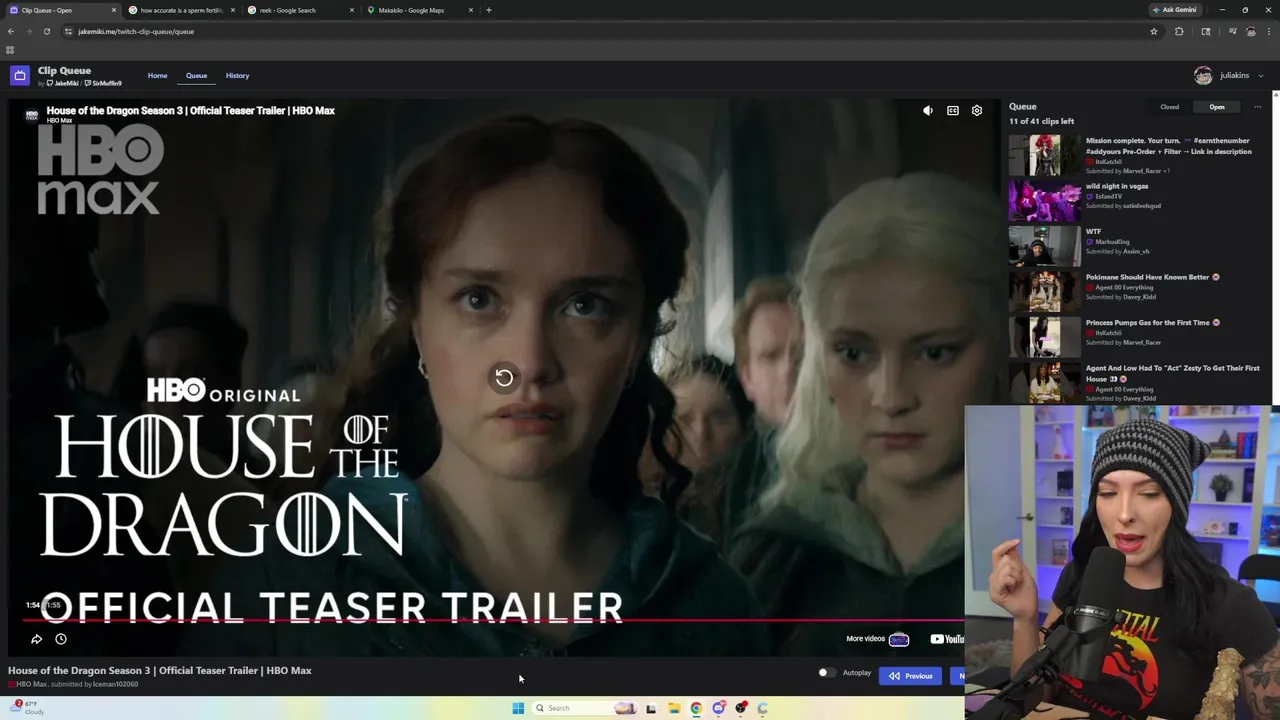Select the 'Mission complete. Your turn.' clip thumbnail
Viewport: 1280px width, 720px height.
[1044, 155]
